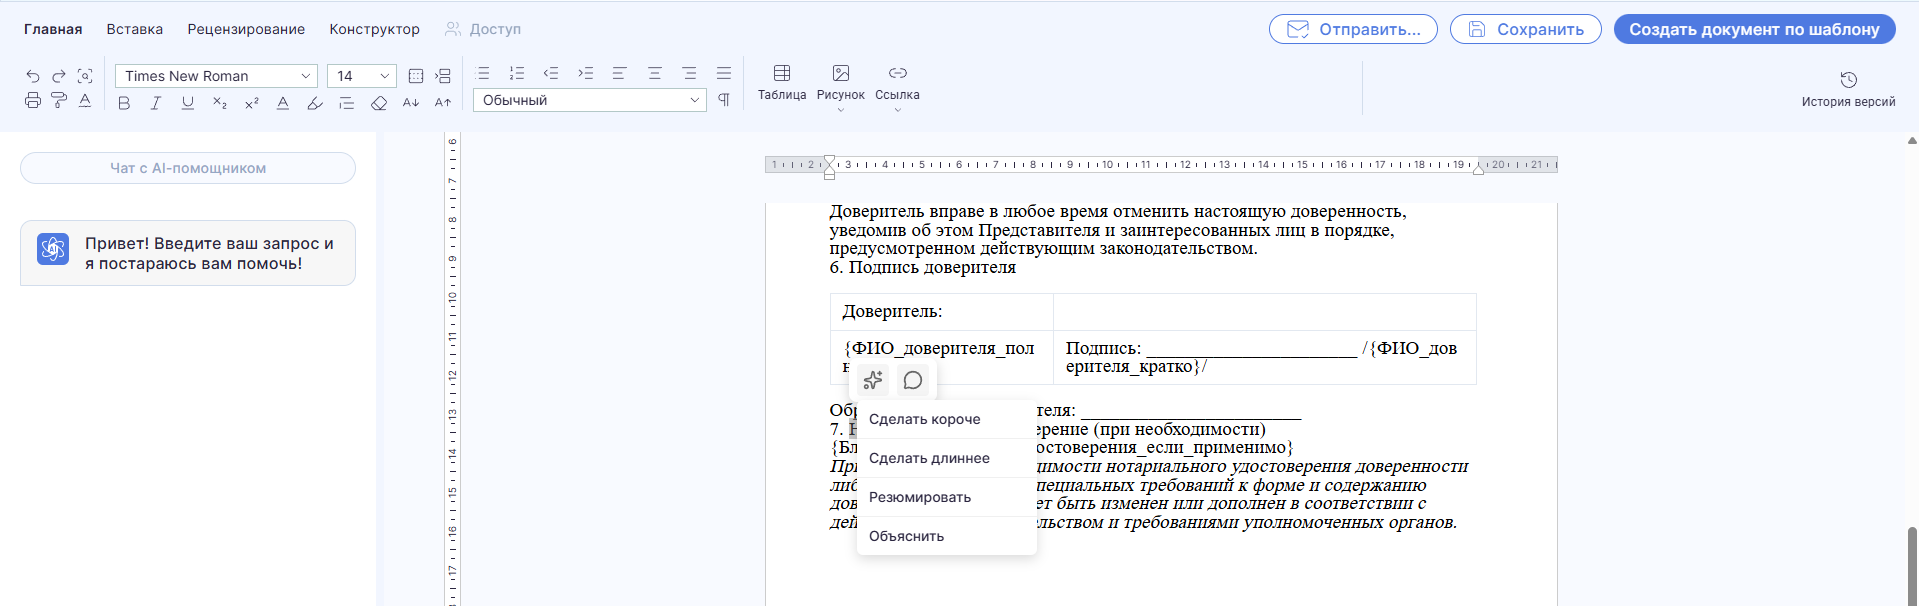This screenshot has width=1919, height=606.
Task: Toggle paragraph marks visibility
Action: (724, 100)
